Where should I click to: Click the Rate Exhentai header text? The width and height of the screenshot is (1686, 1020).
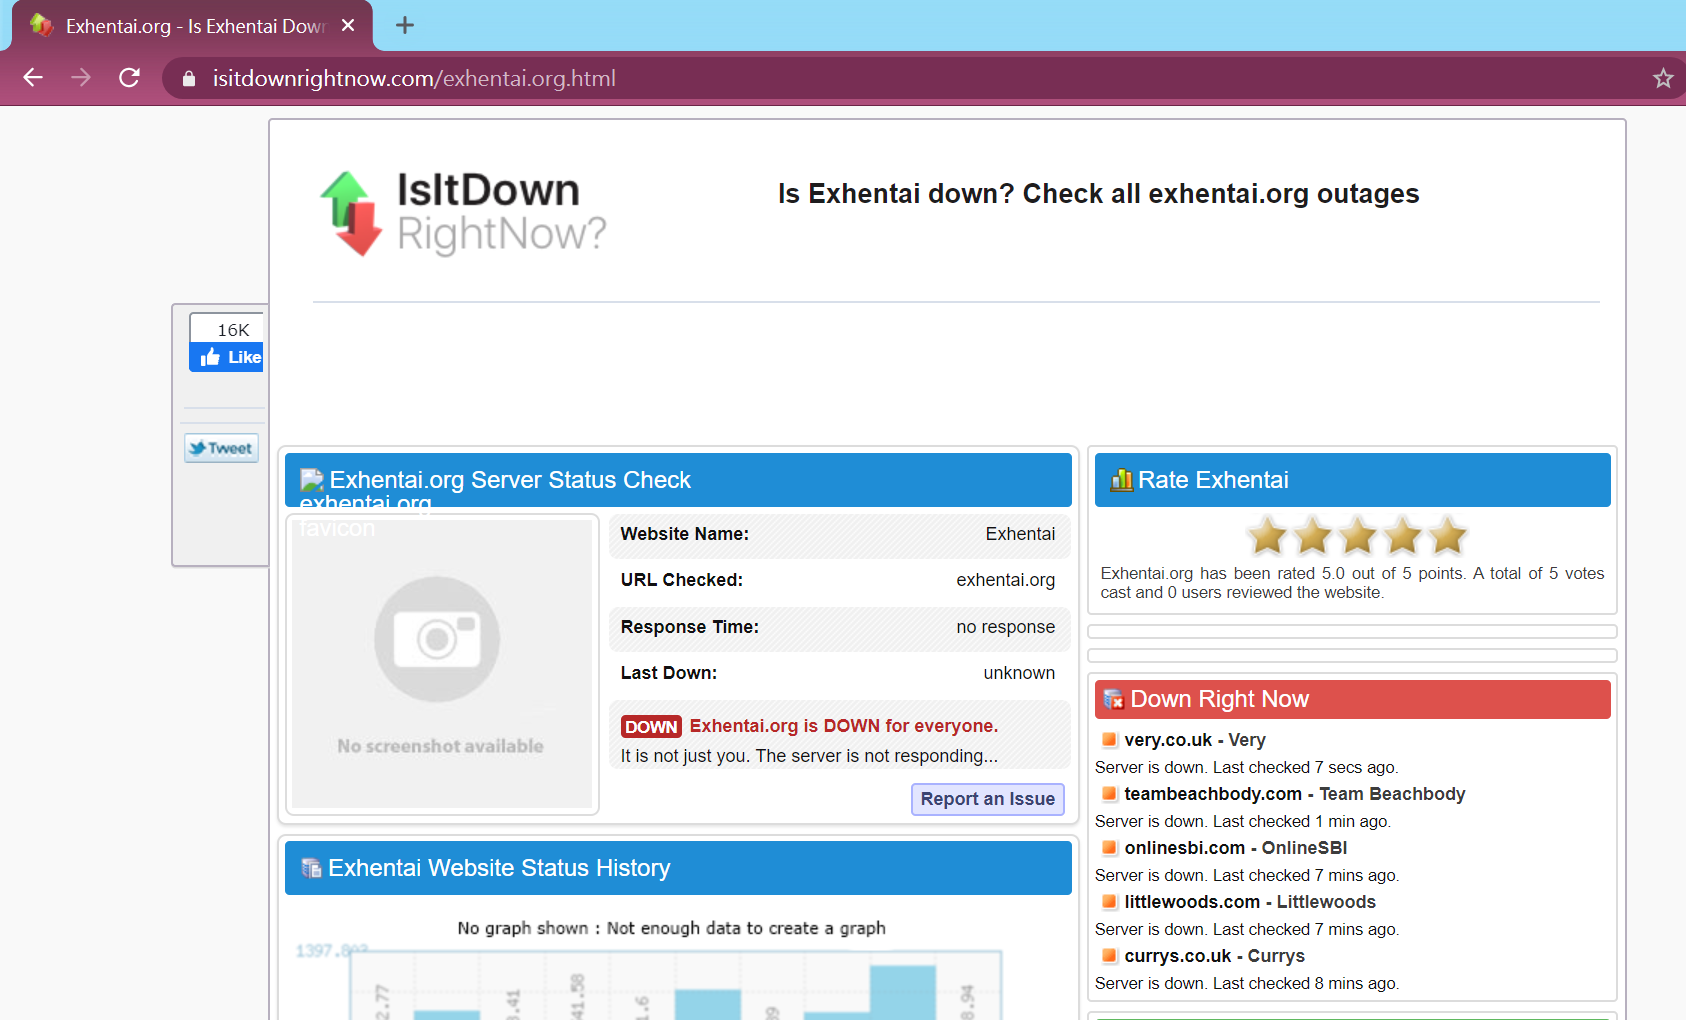click(x=1213, y=480)
